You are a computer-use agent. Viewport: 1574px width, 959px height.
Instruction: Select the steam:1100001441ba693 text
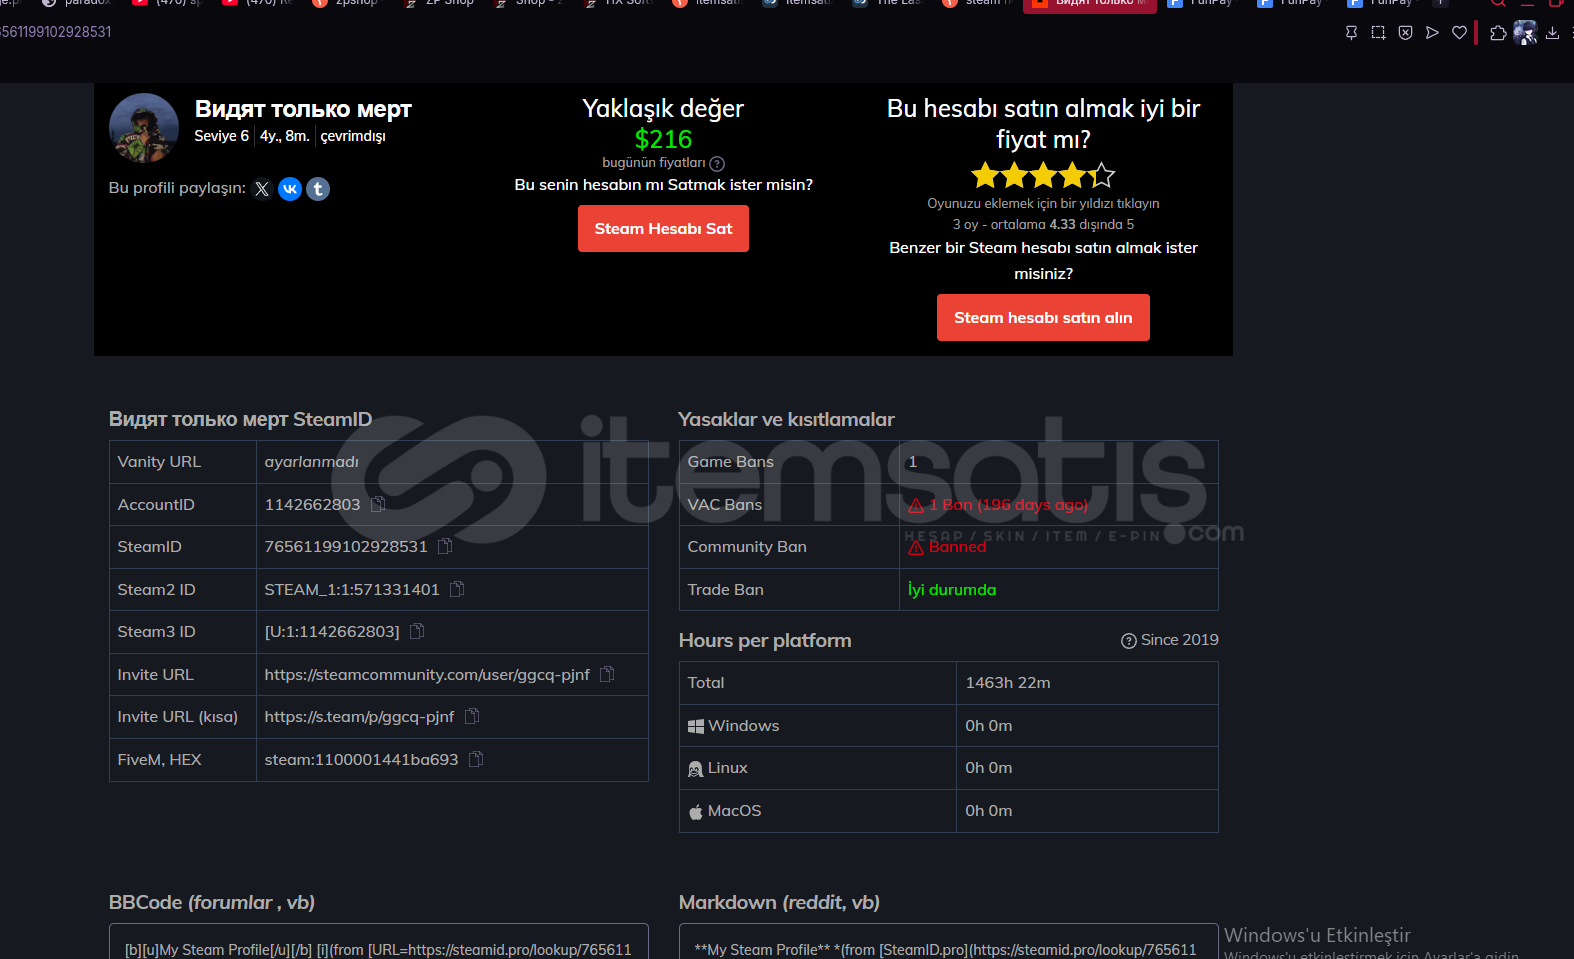point(361,759)
